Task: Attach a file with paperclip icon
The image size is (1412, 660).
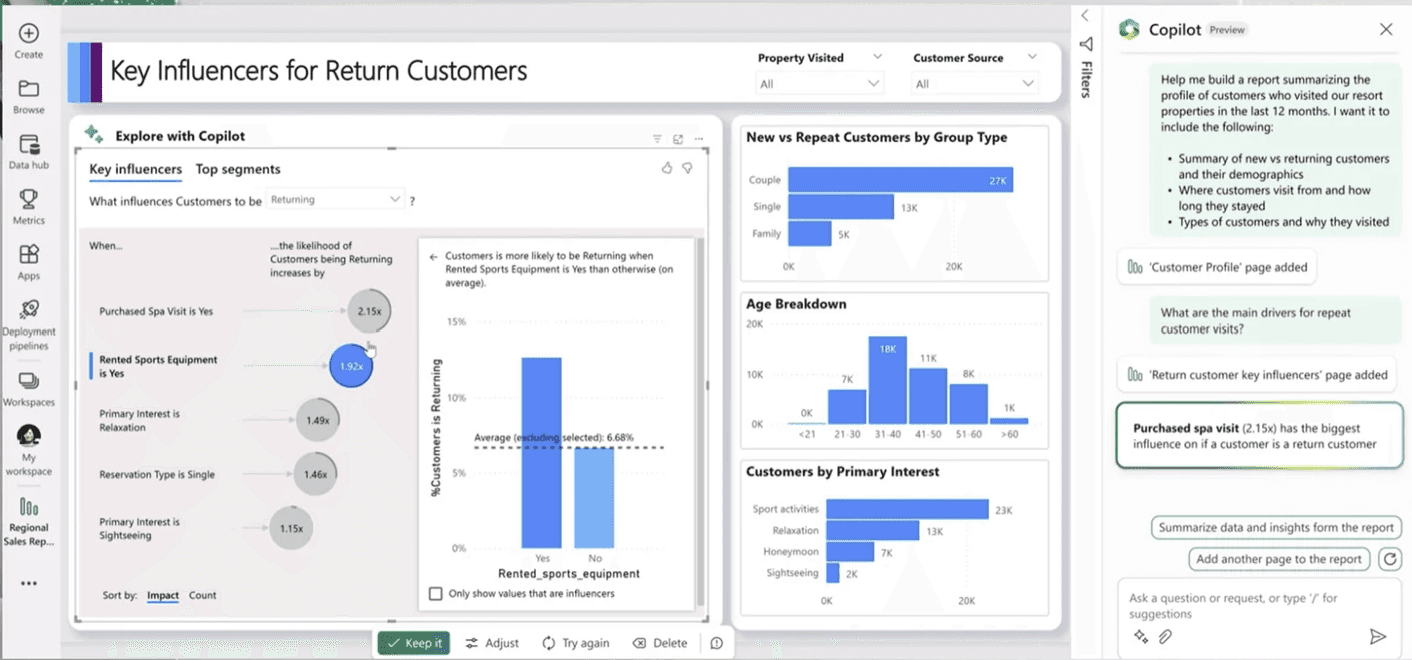Action: coord(1165,636)
